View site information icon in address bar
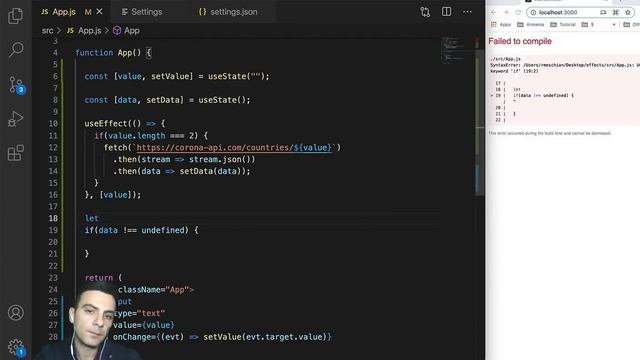 [533, 12]
